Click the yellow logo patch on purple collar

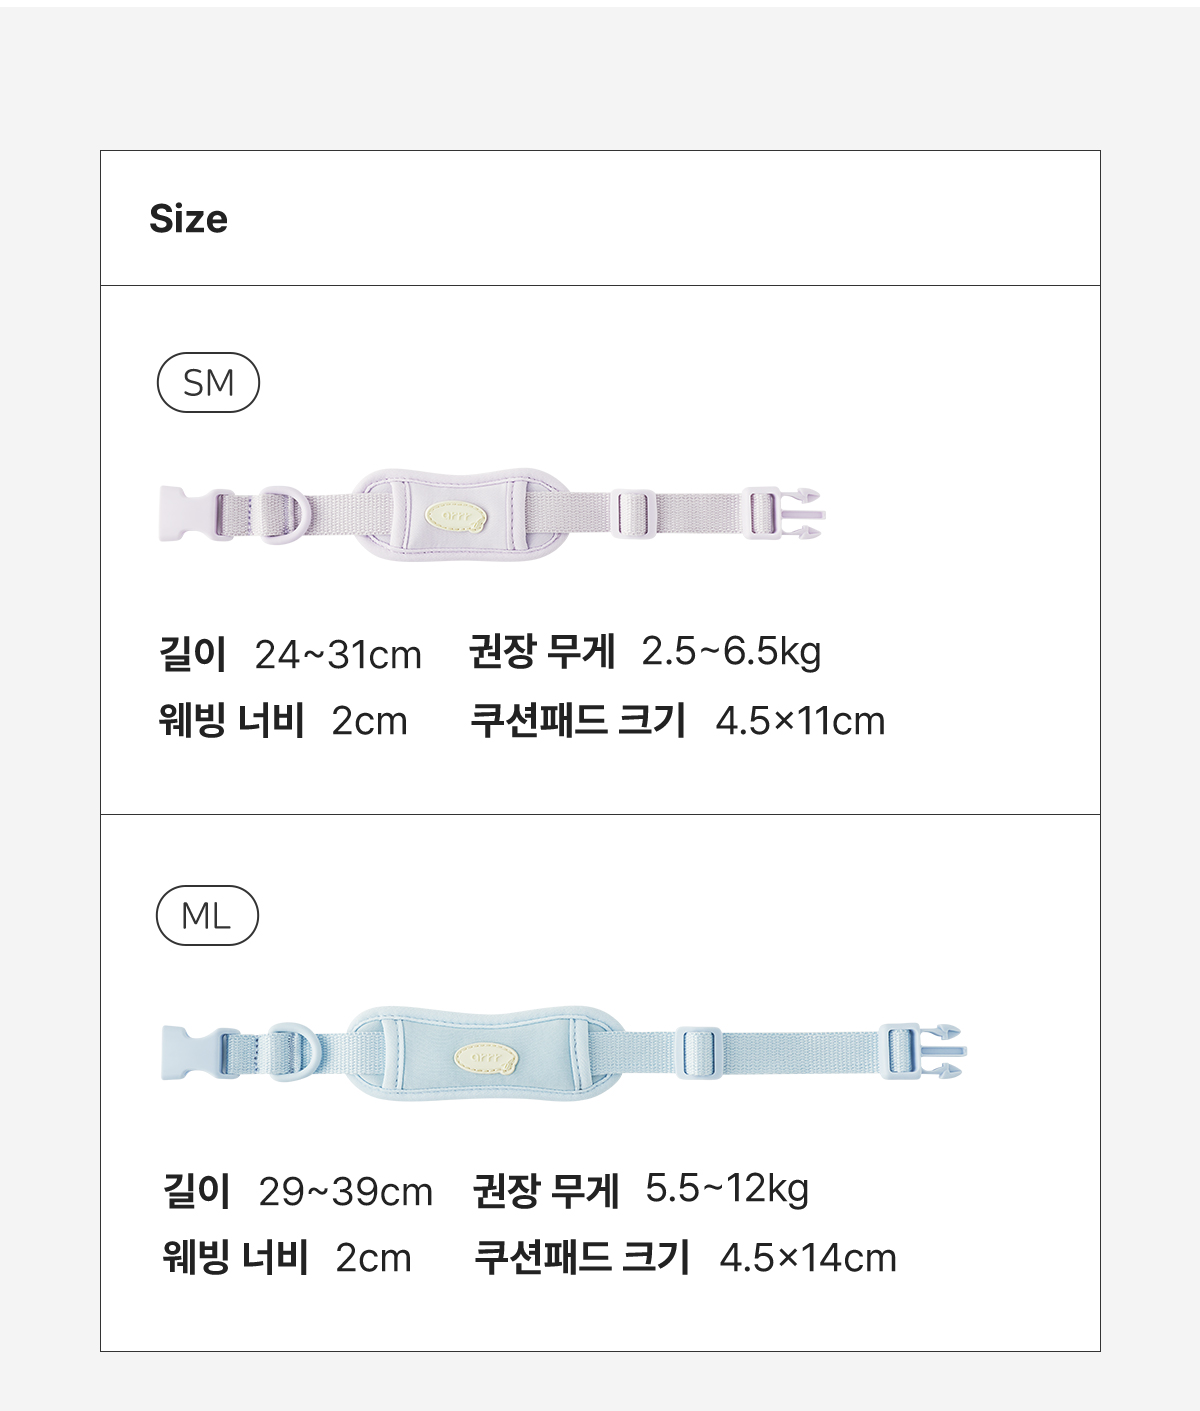(456, 516)
